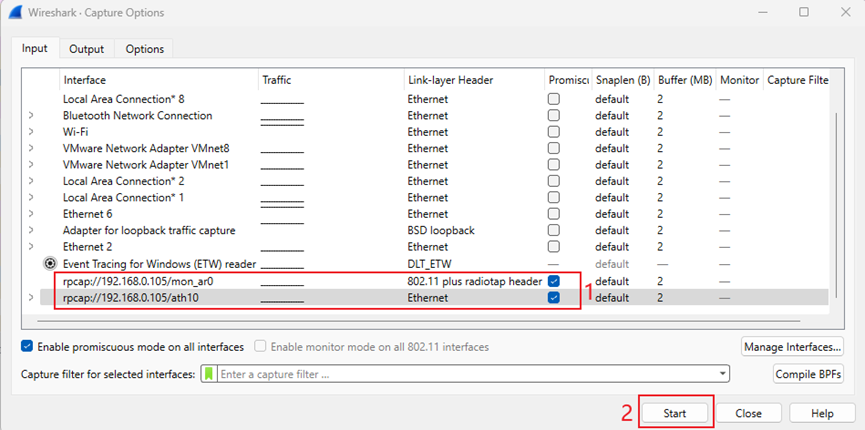Uncheck promiscuous for rpcap mon_ar0 interface
Viewport: 865px width, 430px height.
click(x=554, y=281)
